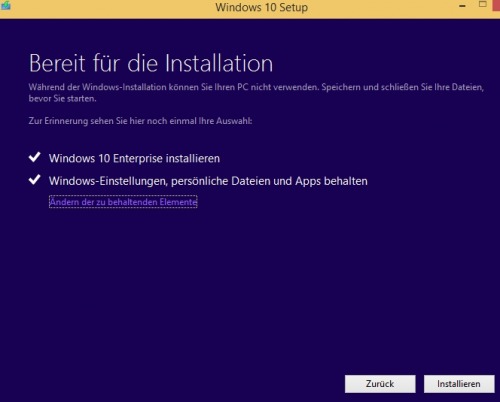500x402 pixels.
Task: Click the 'Zur Erinnerung sehen Sie' reminder line
Action: [x=140, y=121]
